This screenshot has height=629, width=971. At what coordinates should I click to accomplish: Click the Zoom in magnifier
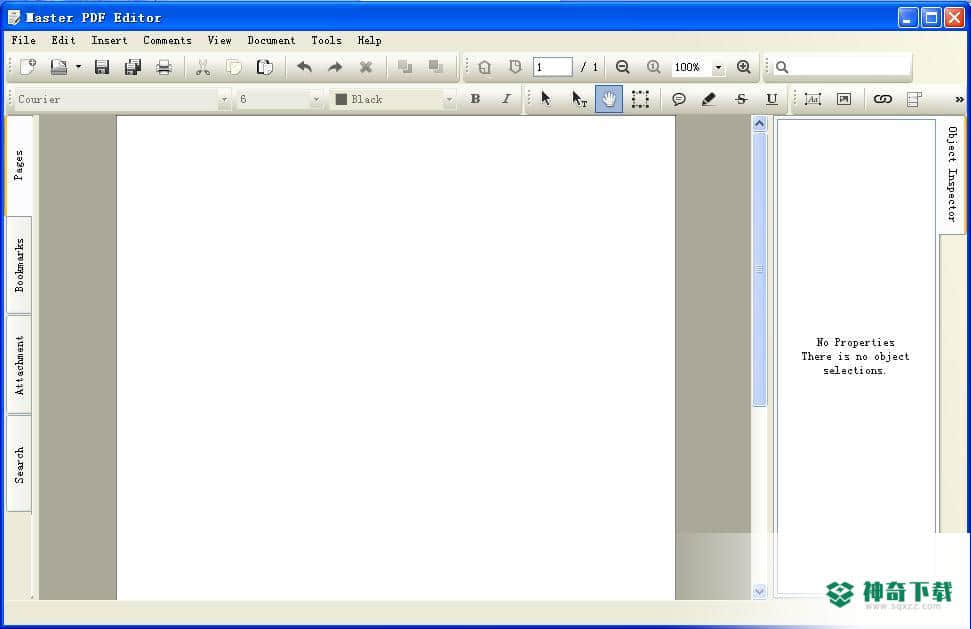click(744, 67)
